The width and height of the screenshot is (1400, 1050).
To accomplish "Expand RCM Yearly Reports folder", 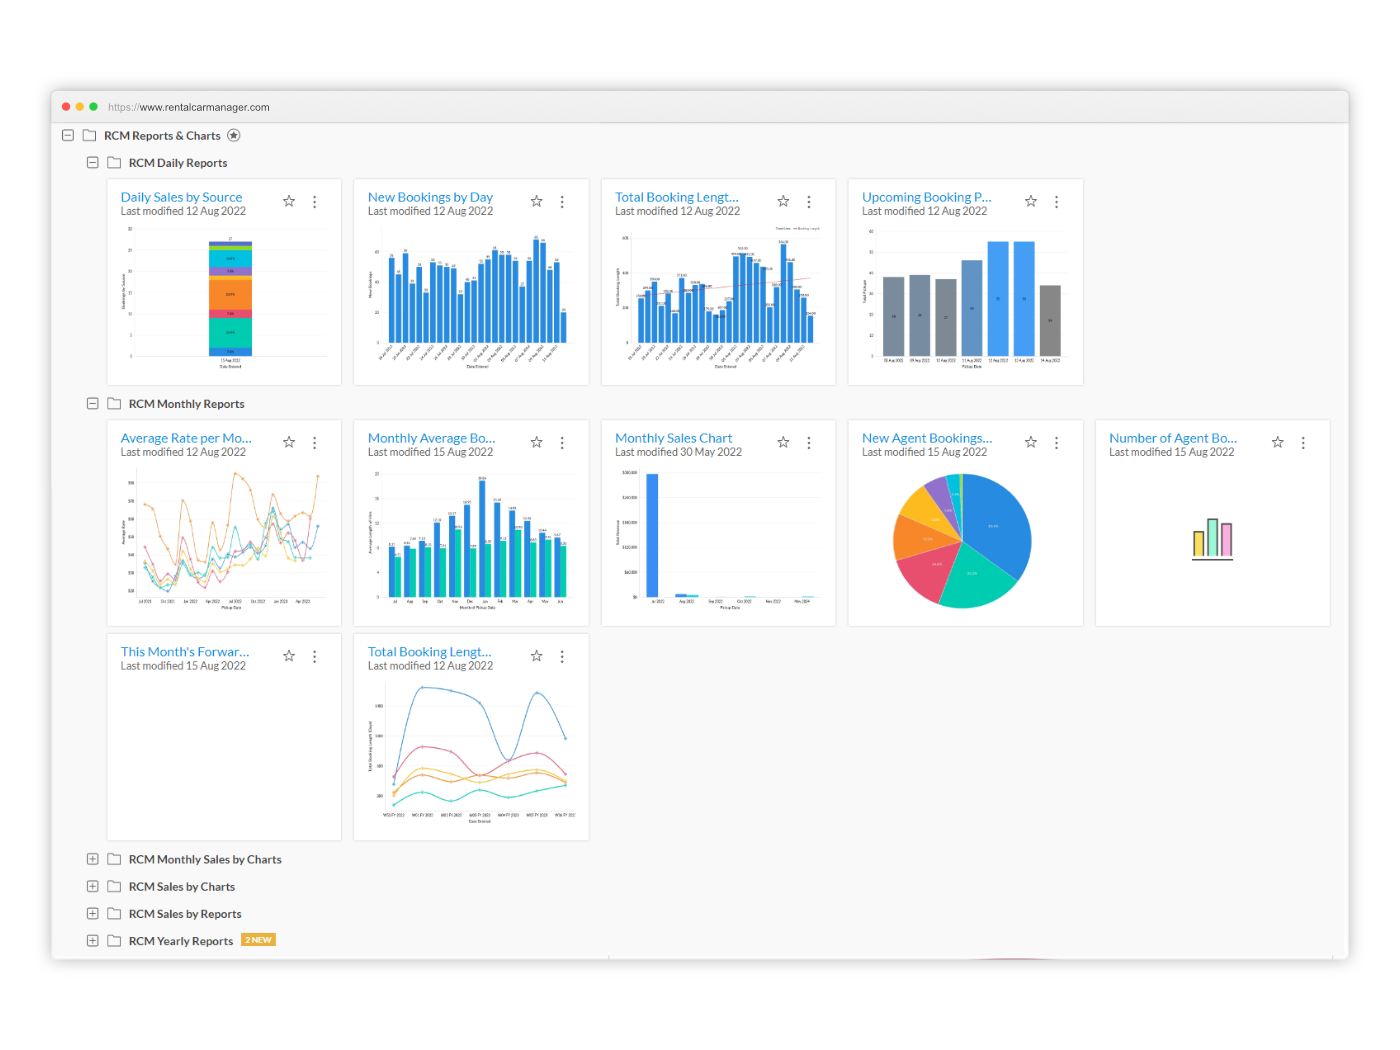I will point(92,940).
